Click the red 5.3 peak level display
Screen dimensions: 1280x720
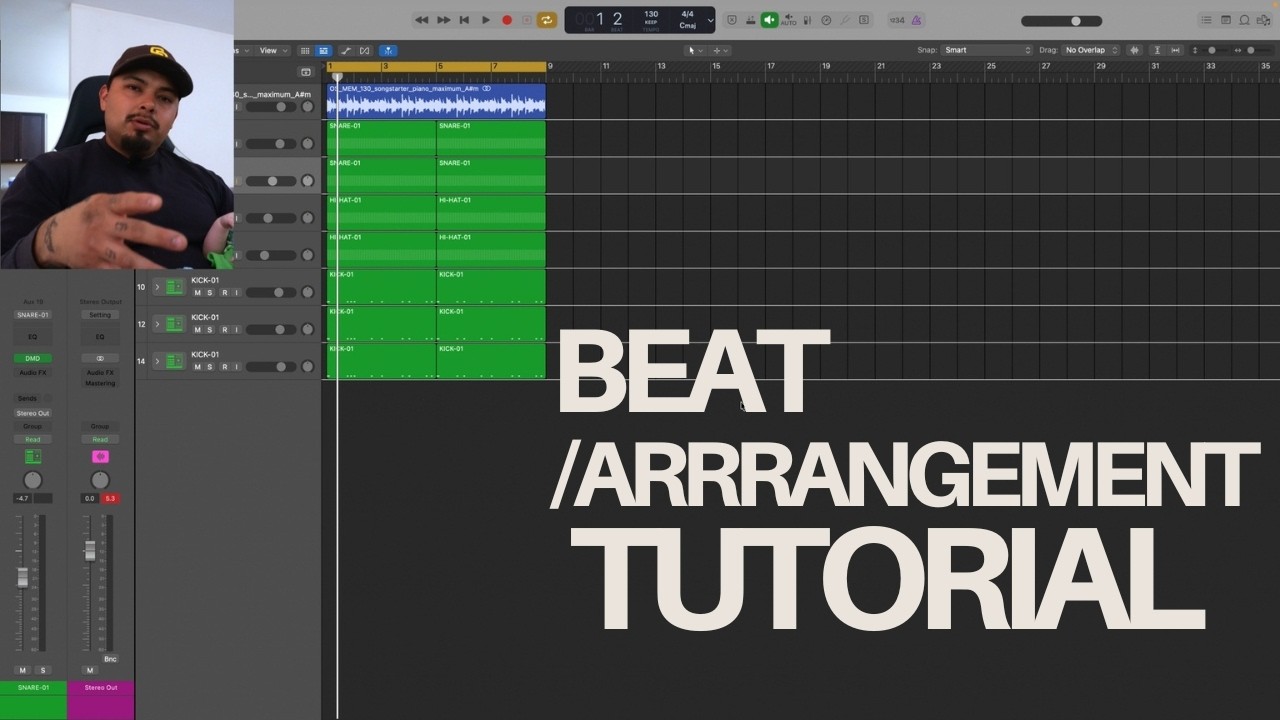pyautogui.click(x=110, y=498)
